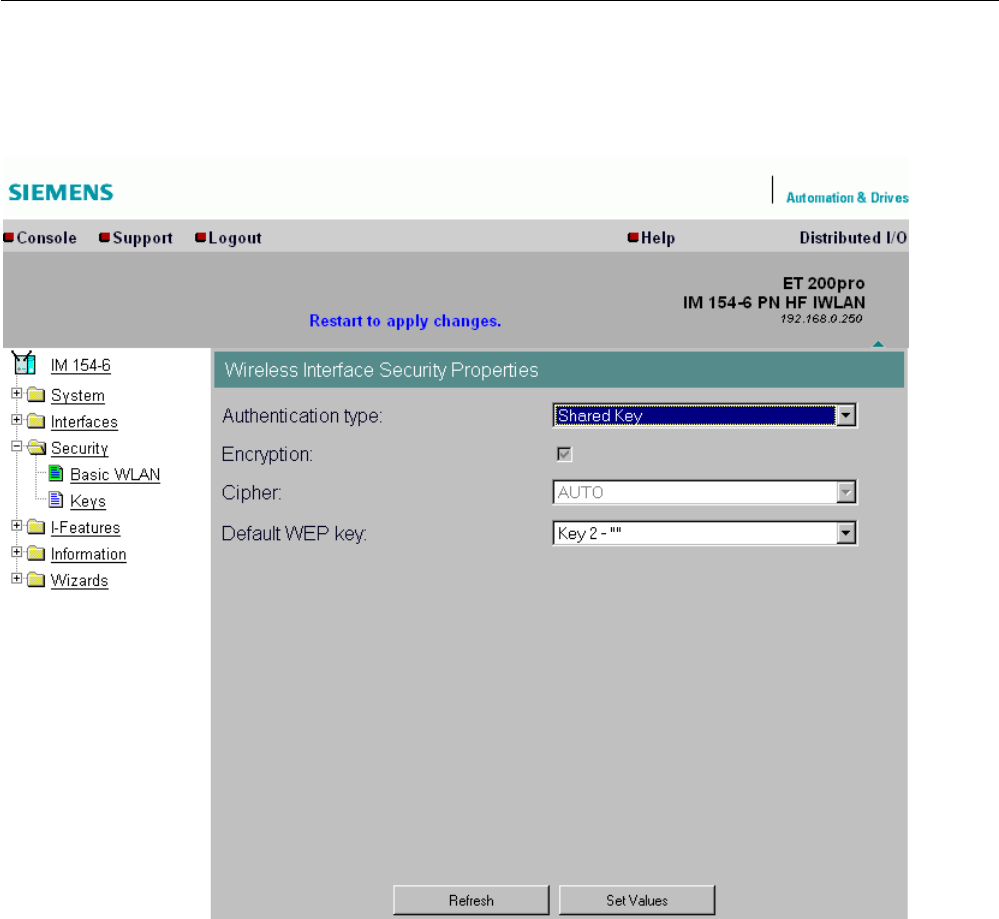999x919 pixels.
Task: Click the red Logout bullet icon
Action: 201,238
